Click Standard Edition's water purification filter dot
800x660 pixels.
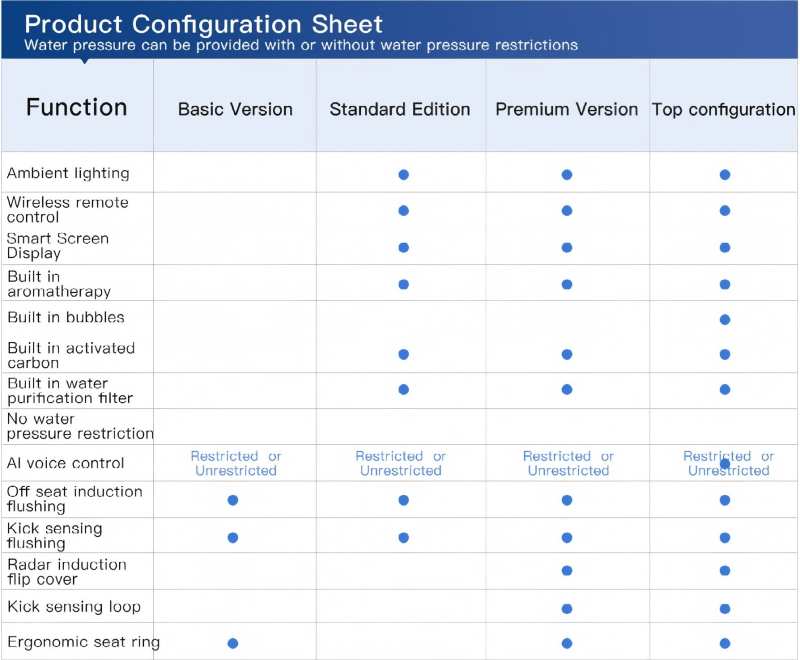coord(404,389)
